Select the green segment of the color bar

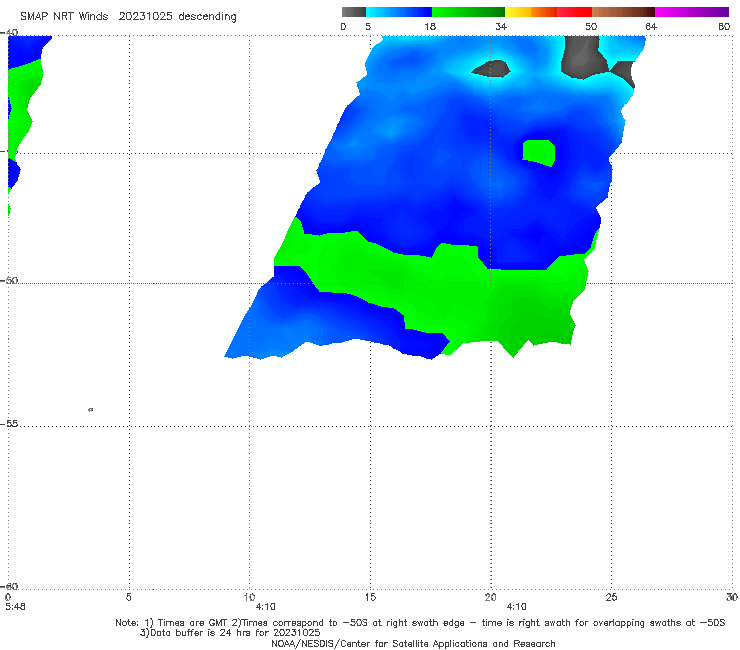468,12
